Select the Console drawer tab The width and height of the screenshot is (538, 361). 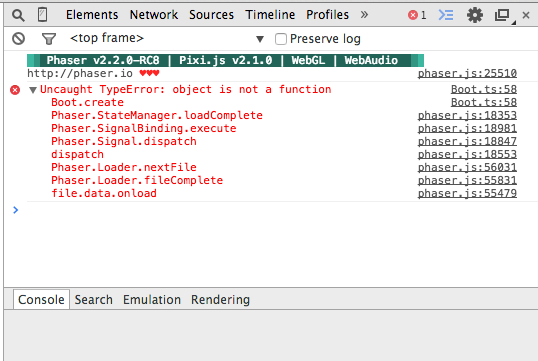[x=41, y=300]
